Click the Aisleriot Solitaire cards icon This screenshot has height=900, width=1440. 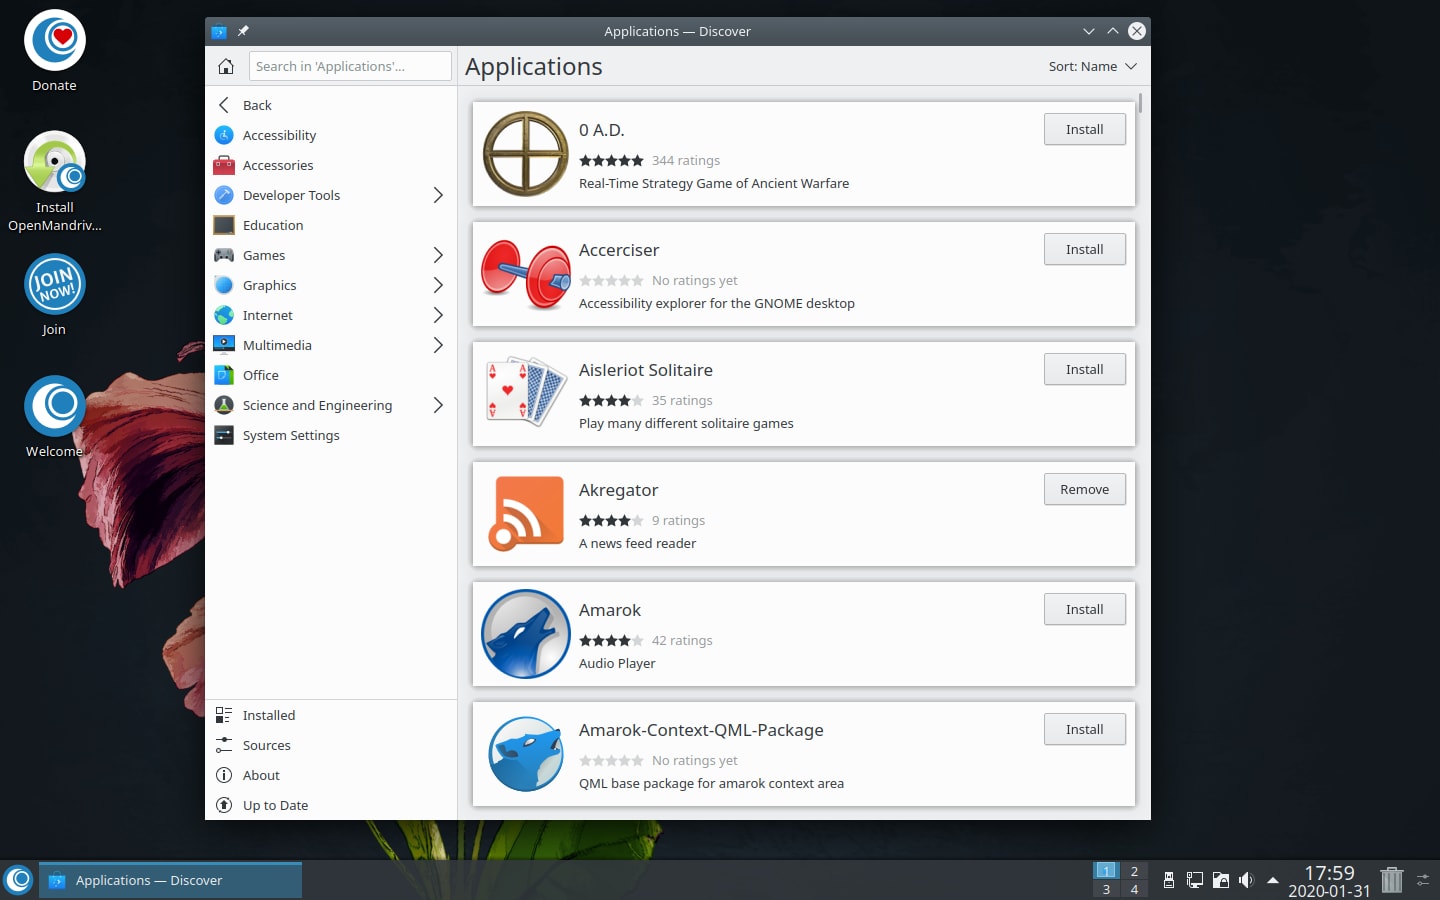525,394
